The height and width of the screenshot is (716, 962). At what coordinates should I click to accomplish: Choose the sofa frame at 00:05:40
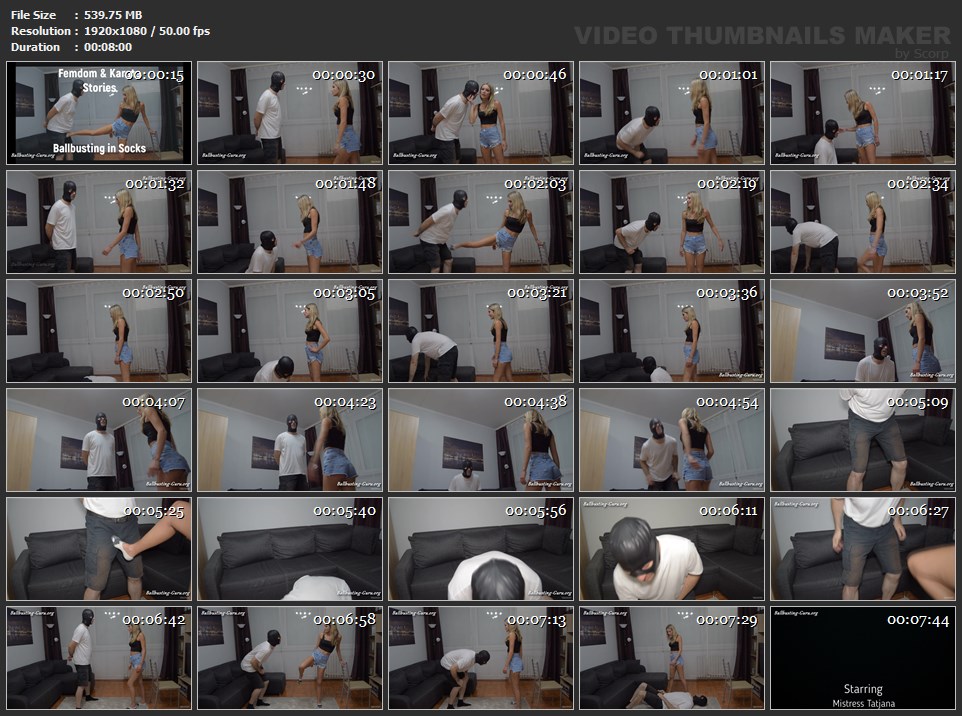point(290,549)
